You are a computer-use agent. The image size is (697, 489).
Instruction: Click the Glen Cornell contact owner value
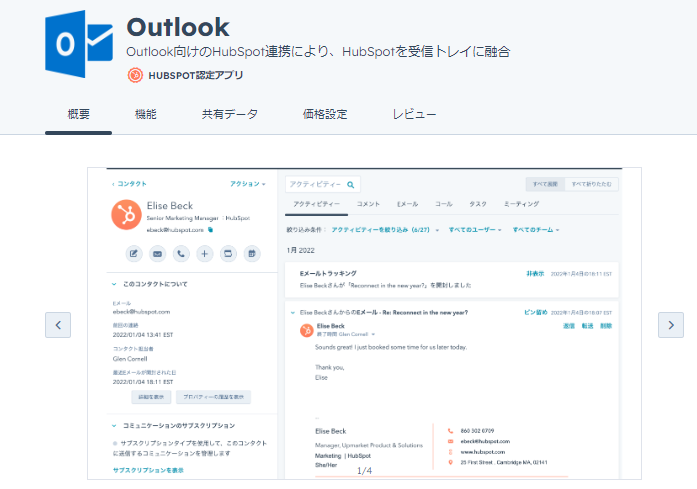click(x=130, y=359)
